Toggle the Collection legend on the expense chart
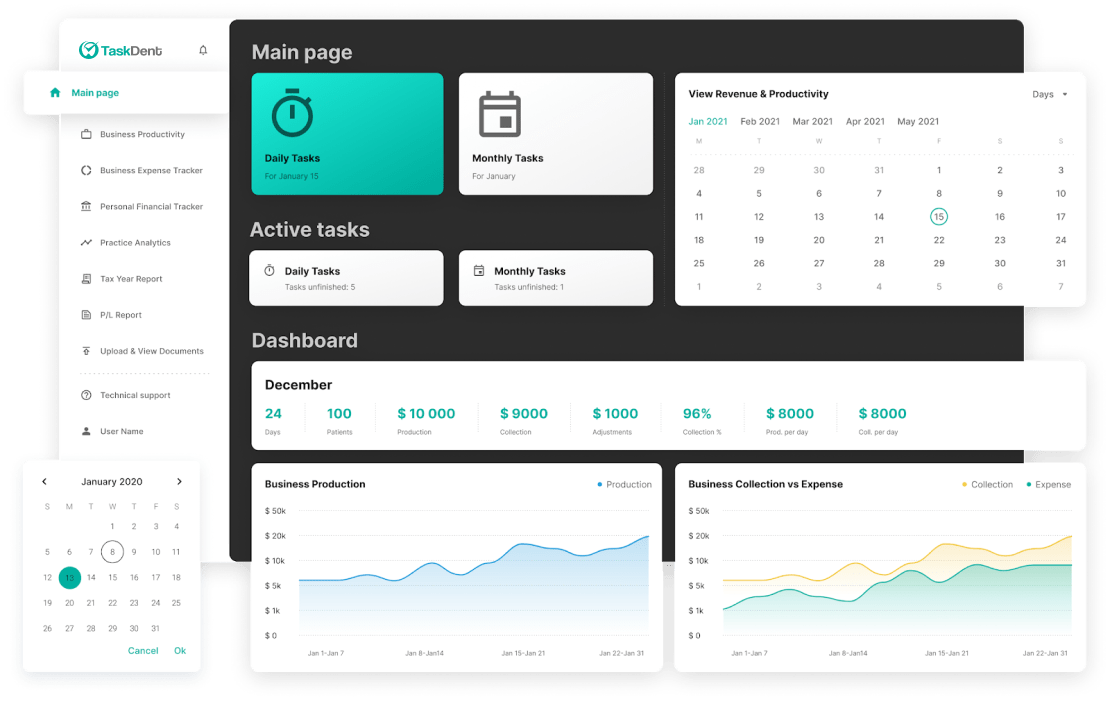The width and height of the screenshot is (1110, 701). pyautogui.click(x=987, y=483)
